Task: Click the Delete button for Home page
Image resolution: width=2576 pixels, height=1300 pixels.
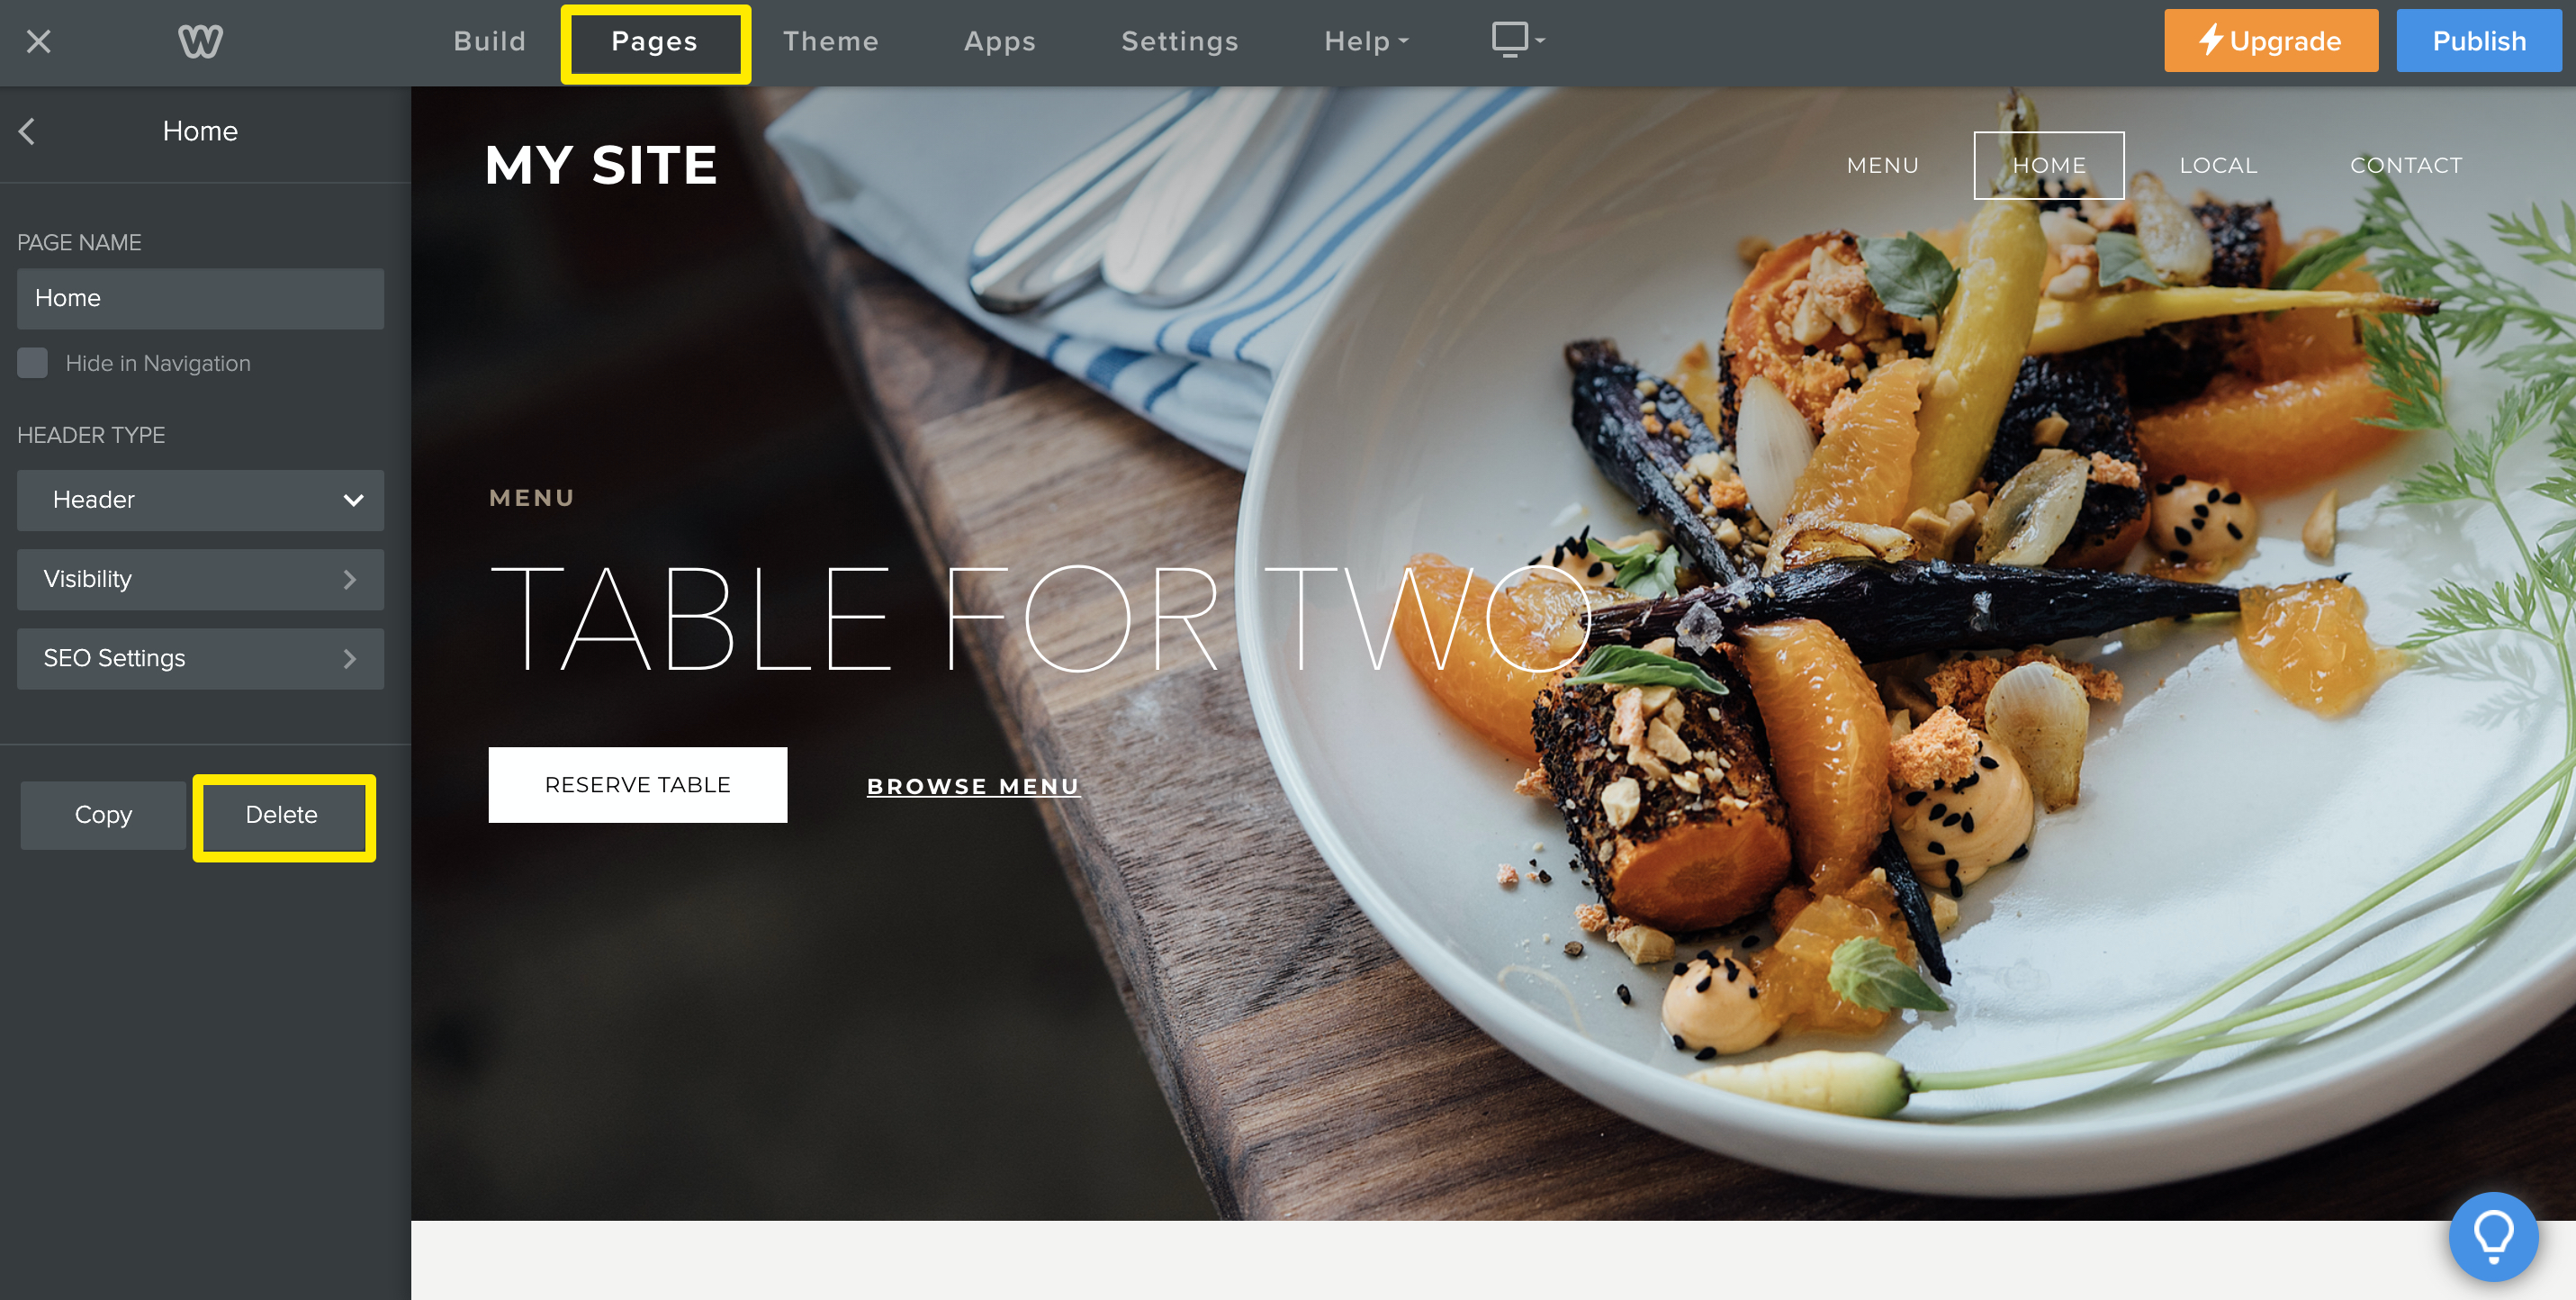Action: pos(284,814)
